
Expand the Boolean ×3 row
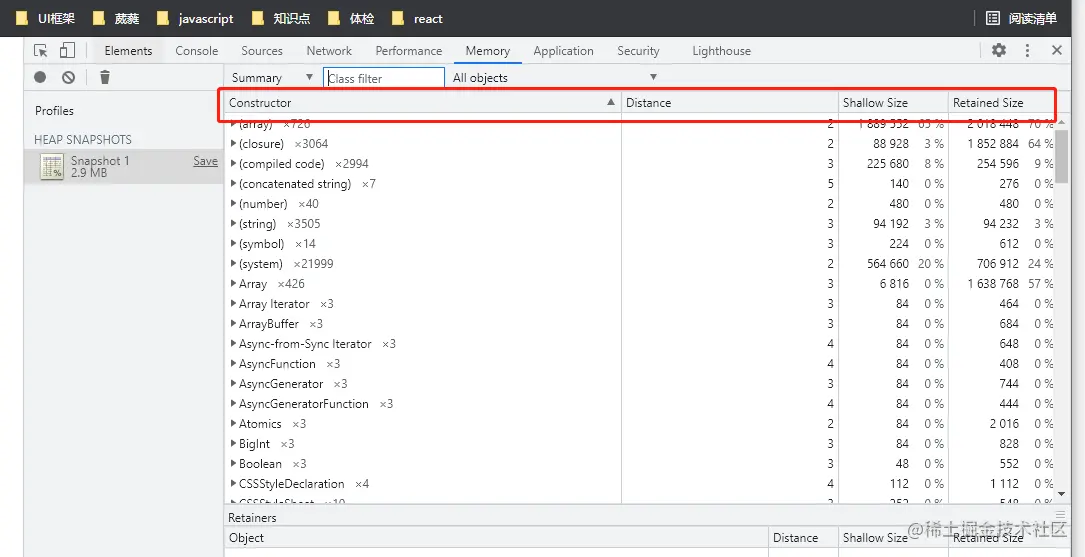(x=233, y=464)
